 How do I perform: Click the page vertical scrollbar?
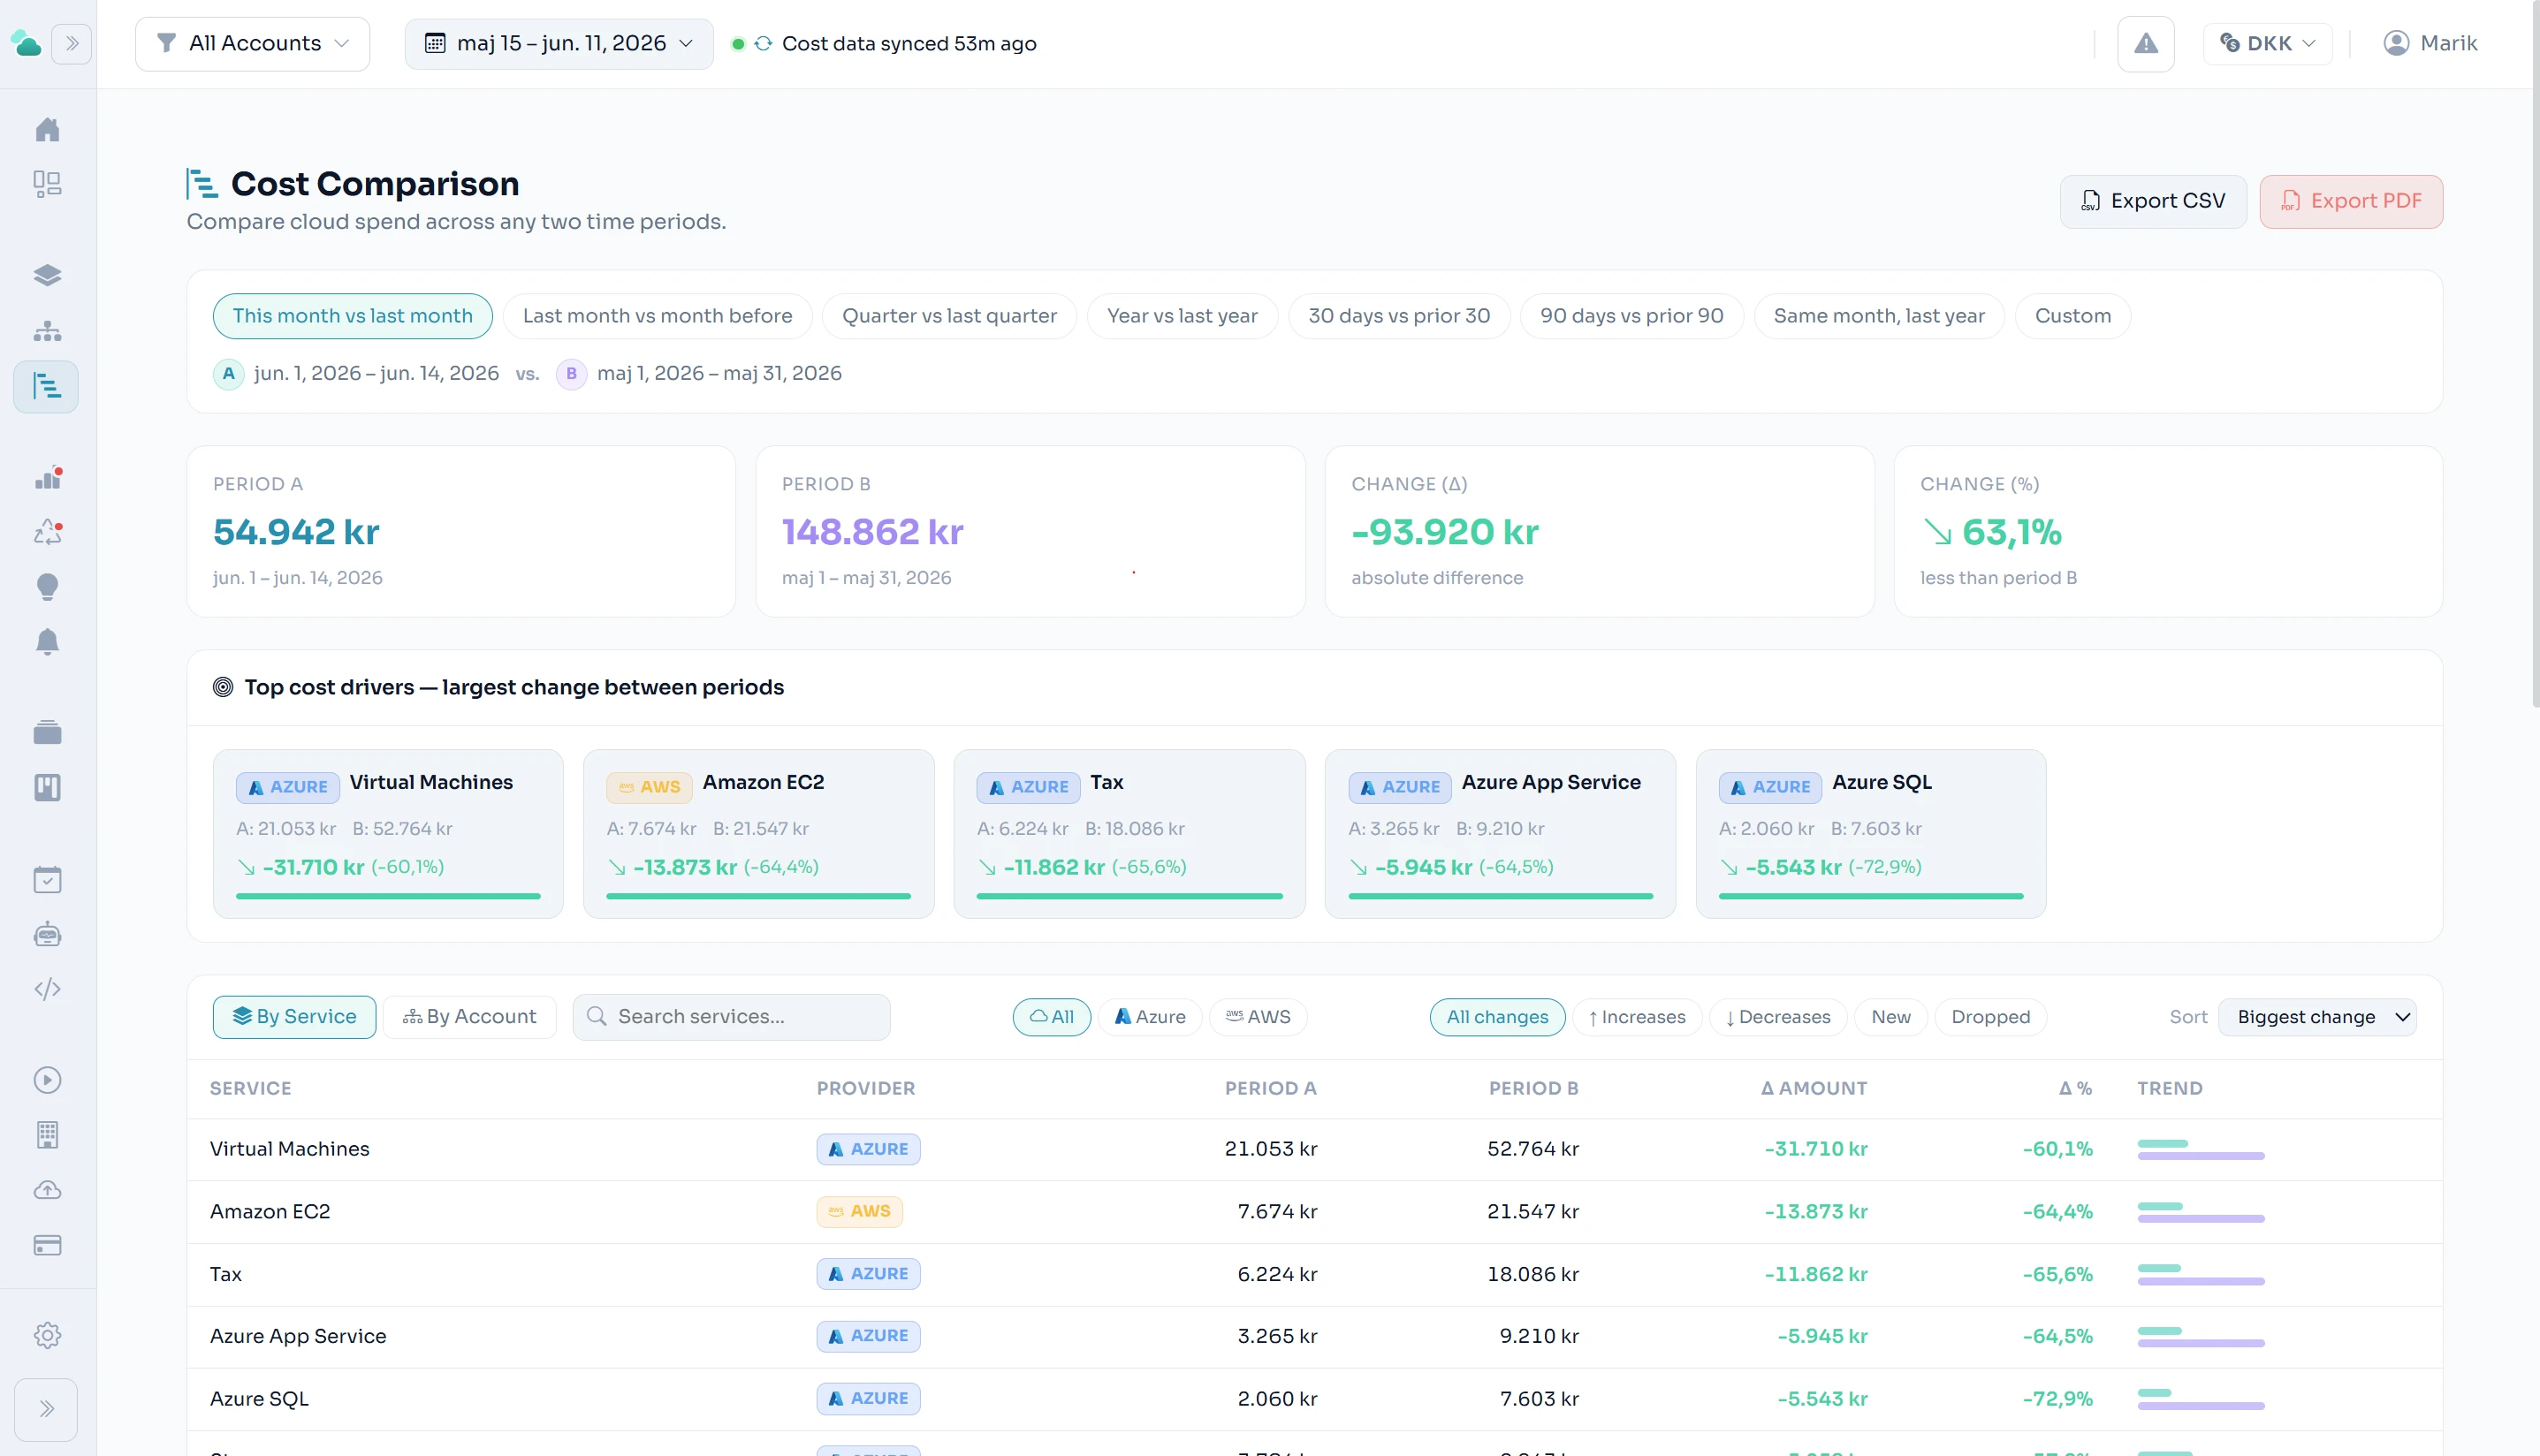2535,355
